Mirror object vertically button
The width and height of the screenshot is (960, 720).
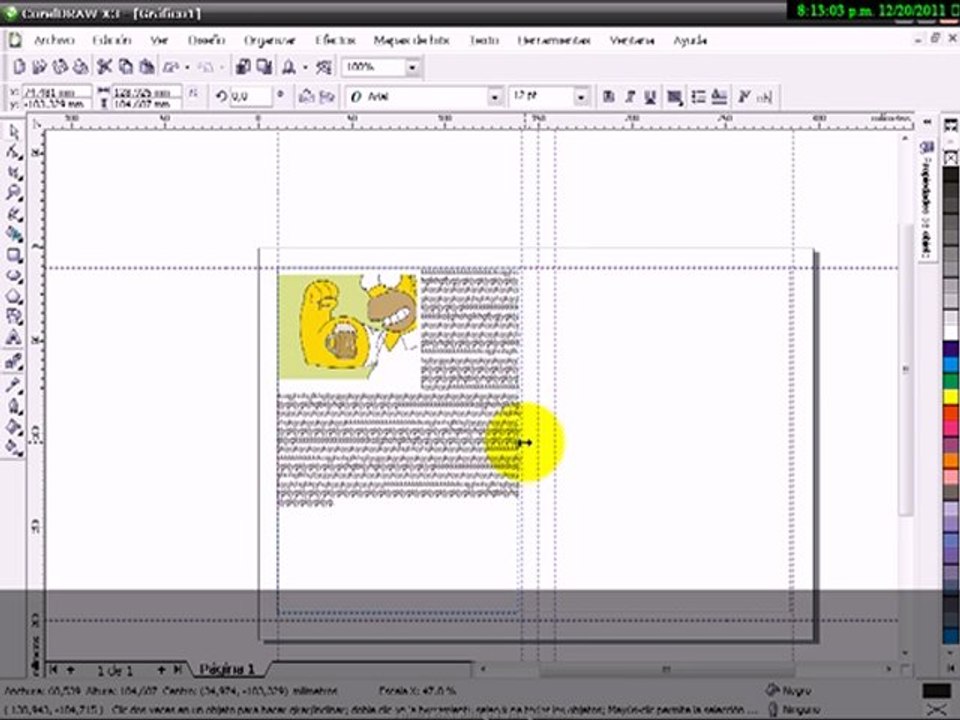327,96
